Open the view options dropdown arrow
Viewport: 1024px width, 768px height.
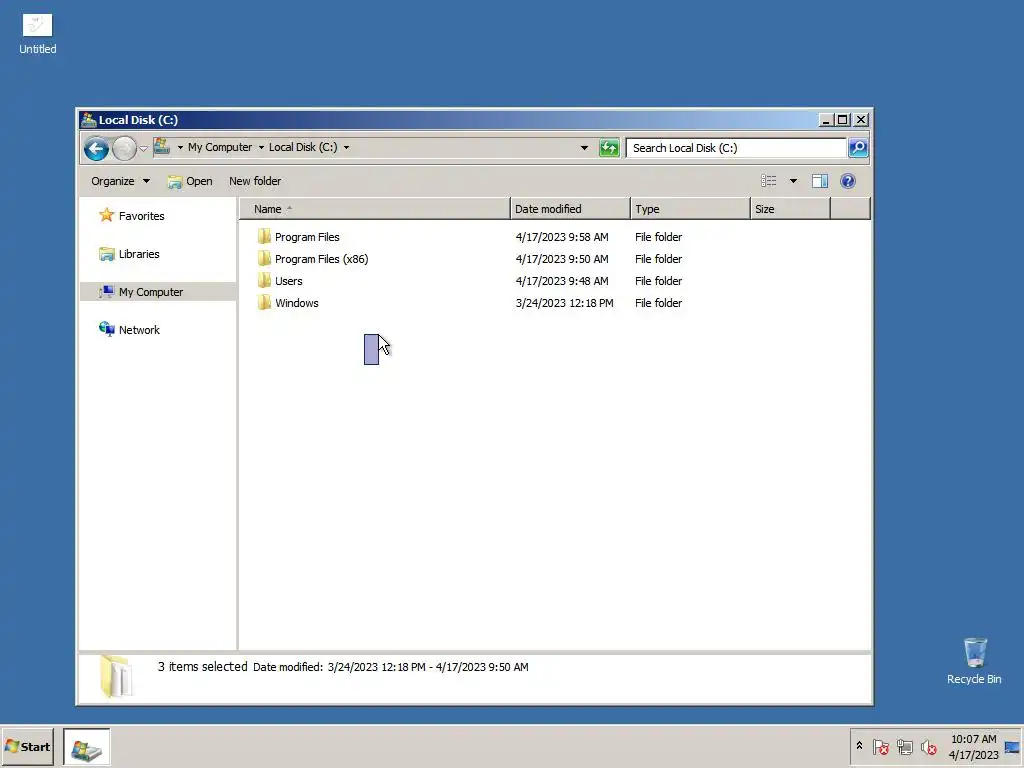click(x=793, y=181)
